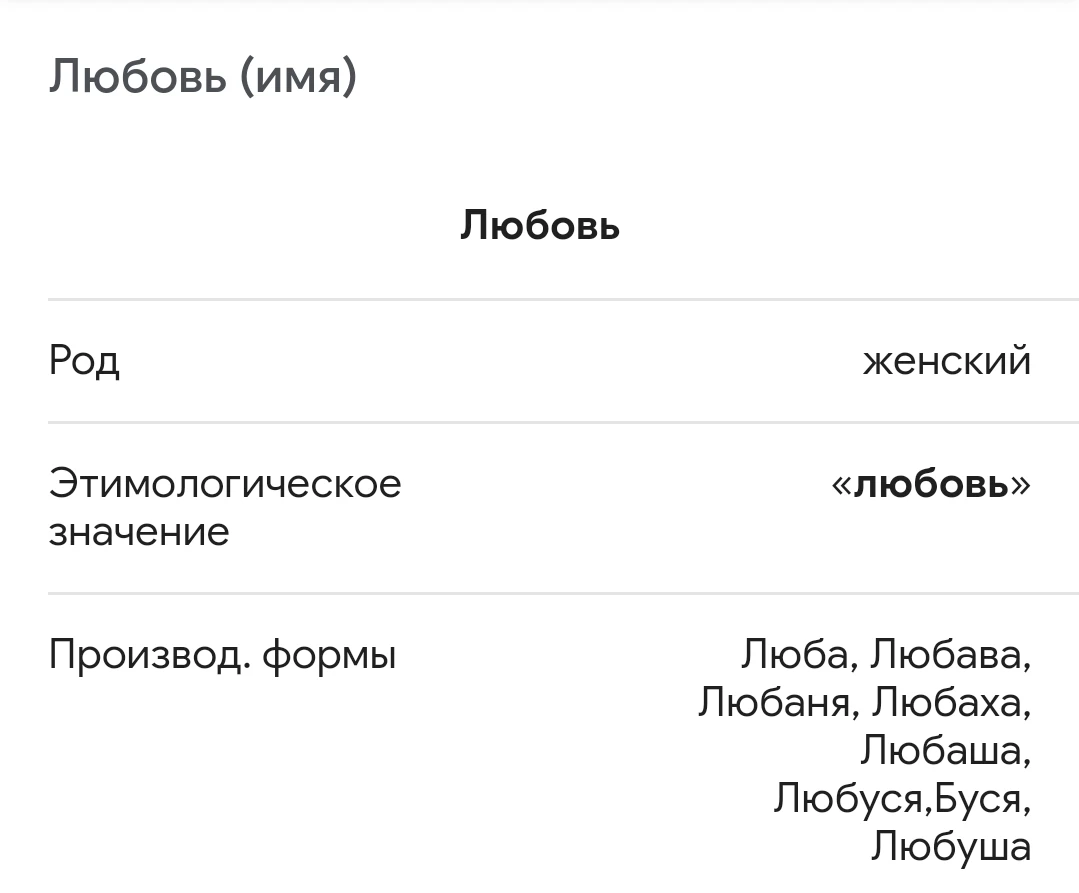Viewport: 1079px width, 893px height.
Task: Choose the Любуша name variant
Action: point(950,847)
